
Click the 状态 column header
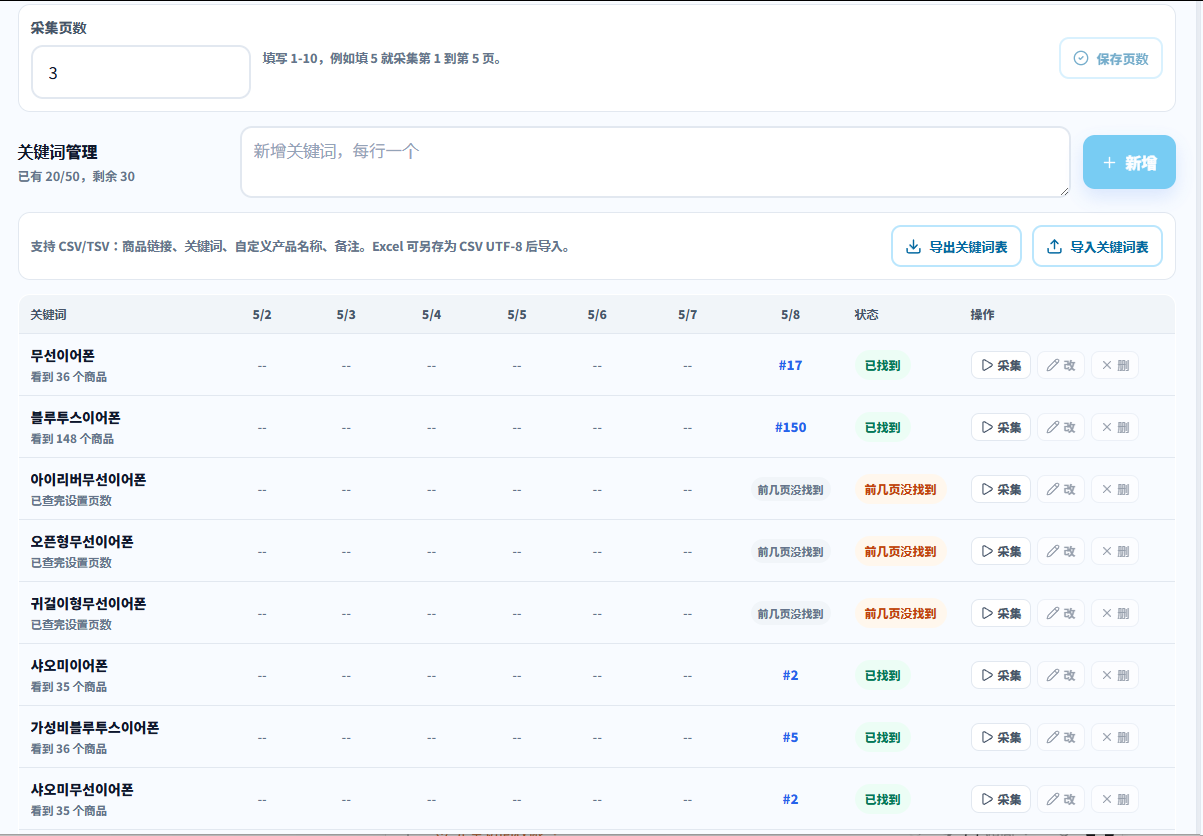[x=867, y=314]
